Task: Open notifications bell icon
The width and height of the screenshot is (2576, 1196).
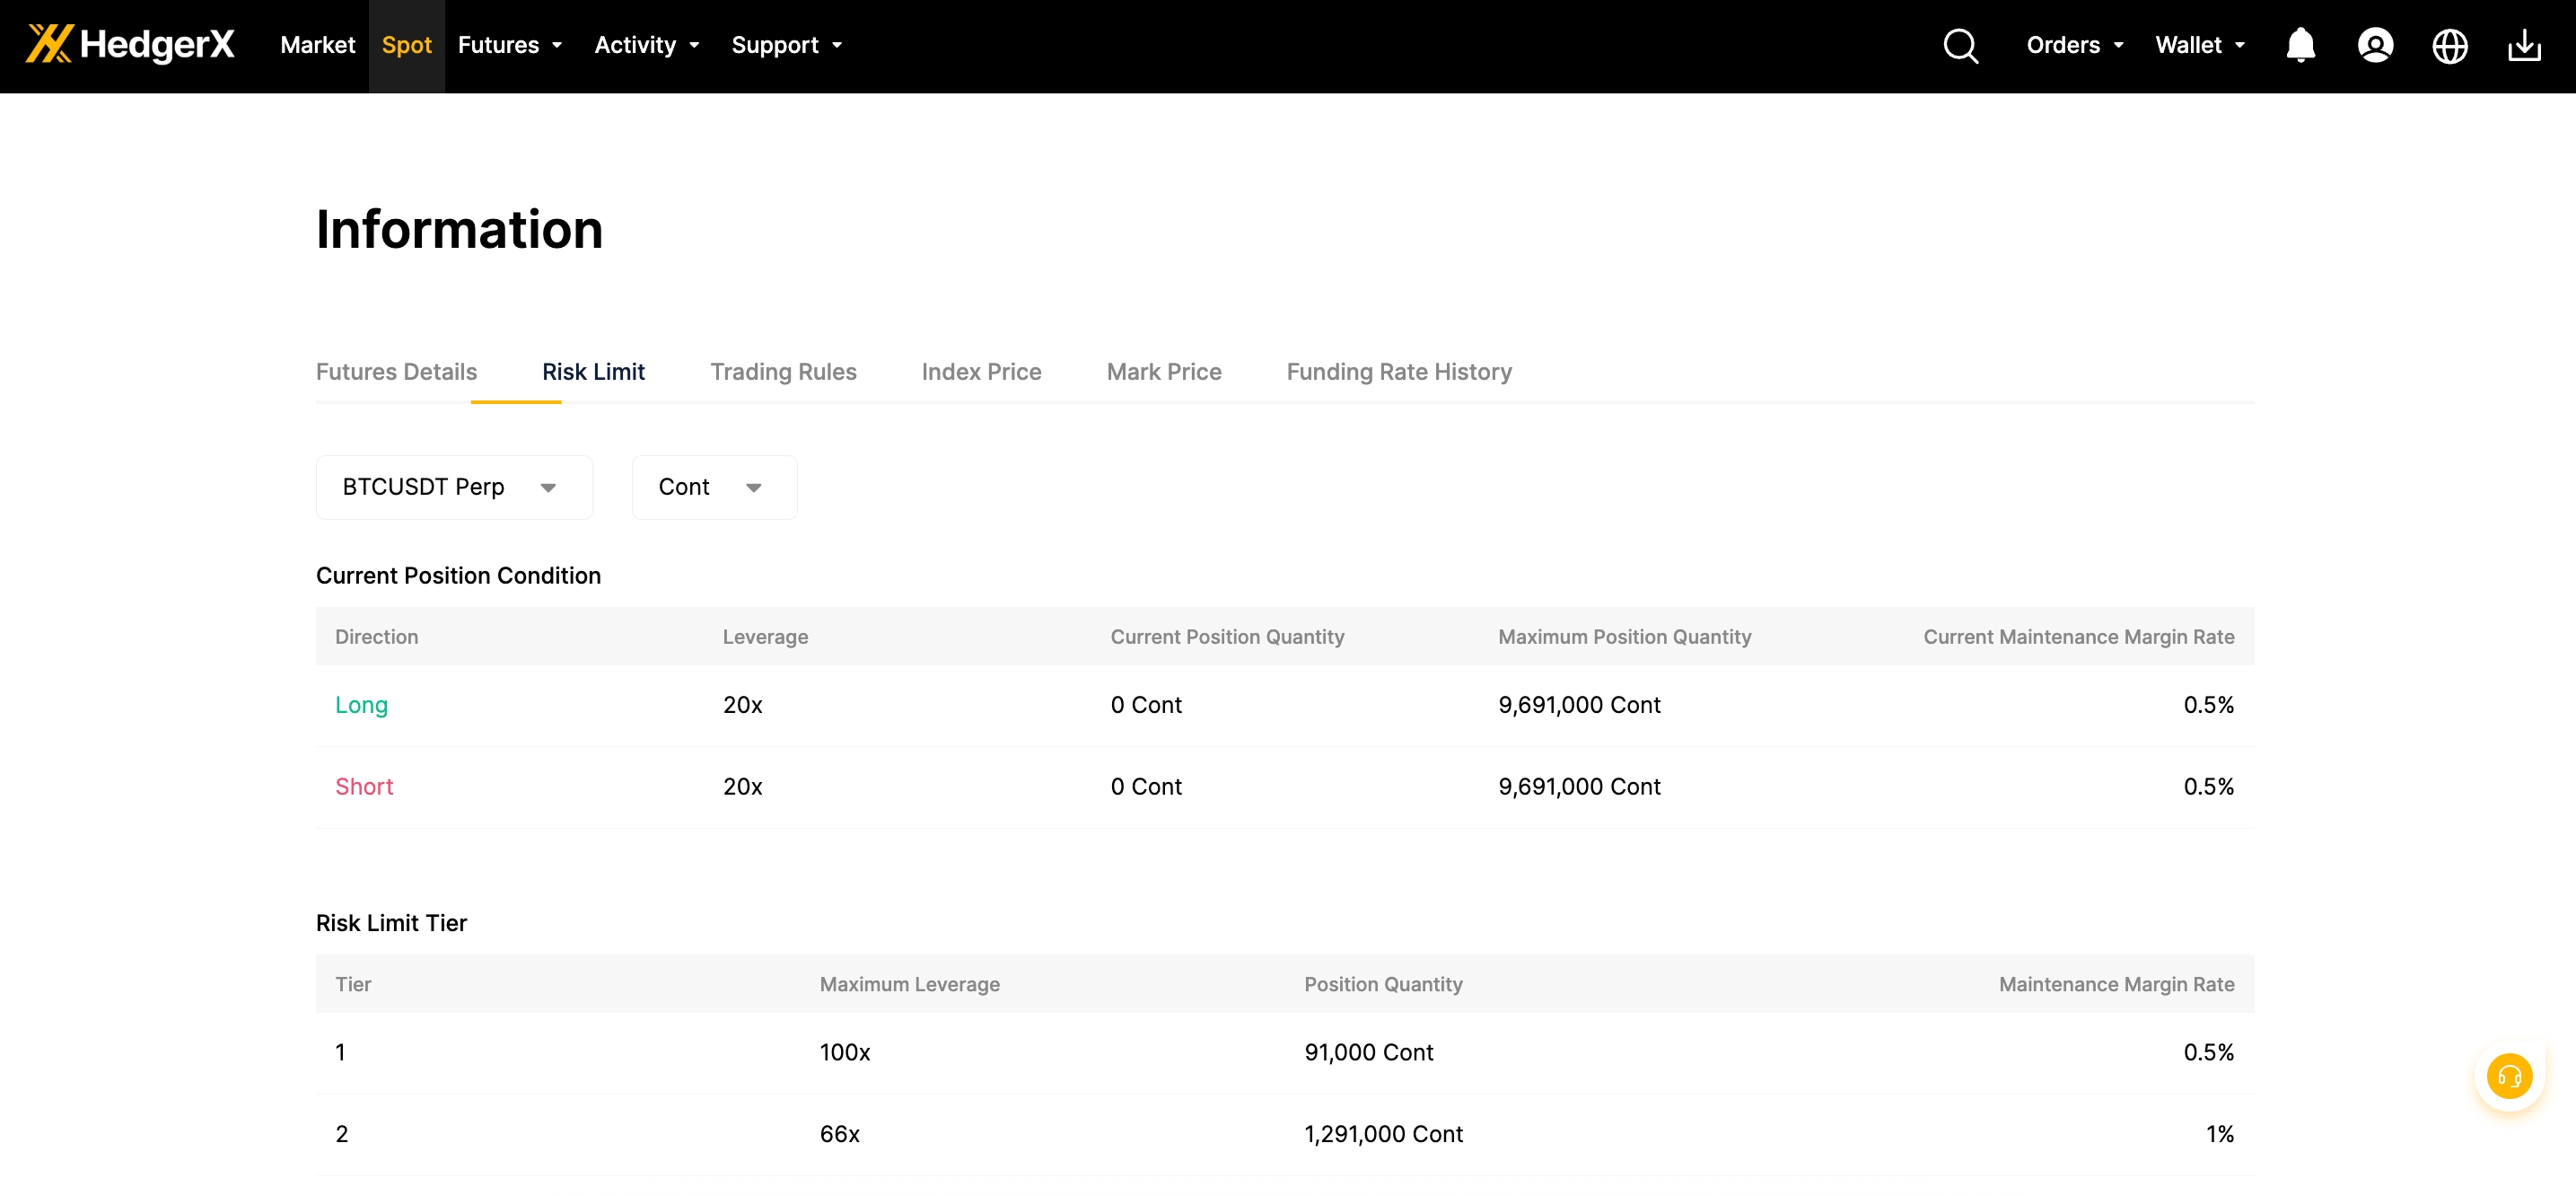Action: 2300,46
